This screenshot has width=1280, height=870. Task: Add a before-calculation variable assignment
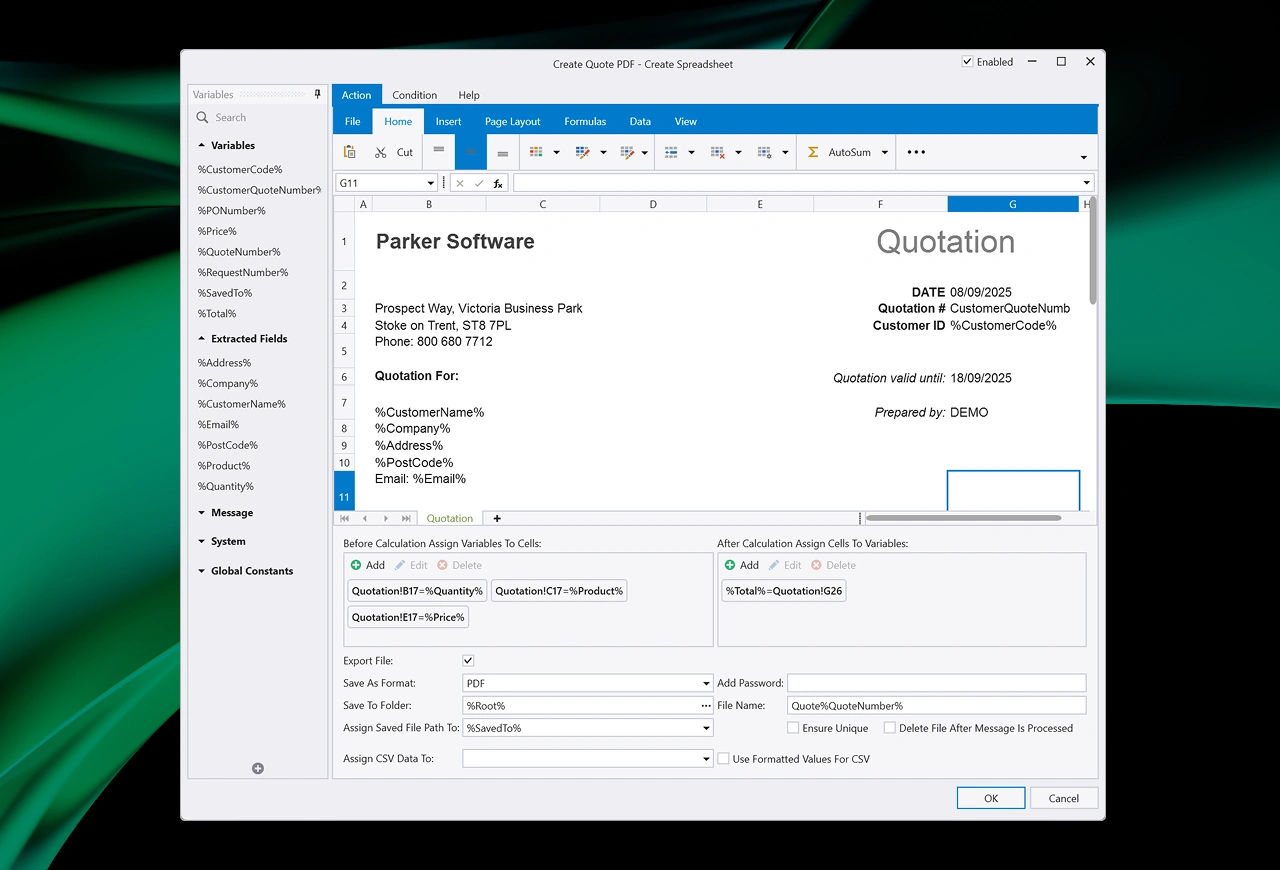pos(367,565)
